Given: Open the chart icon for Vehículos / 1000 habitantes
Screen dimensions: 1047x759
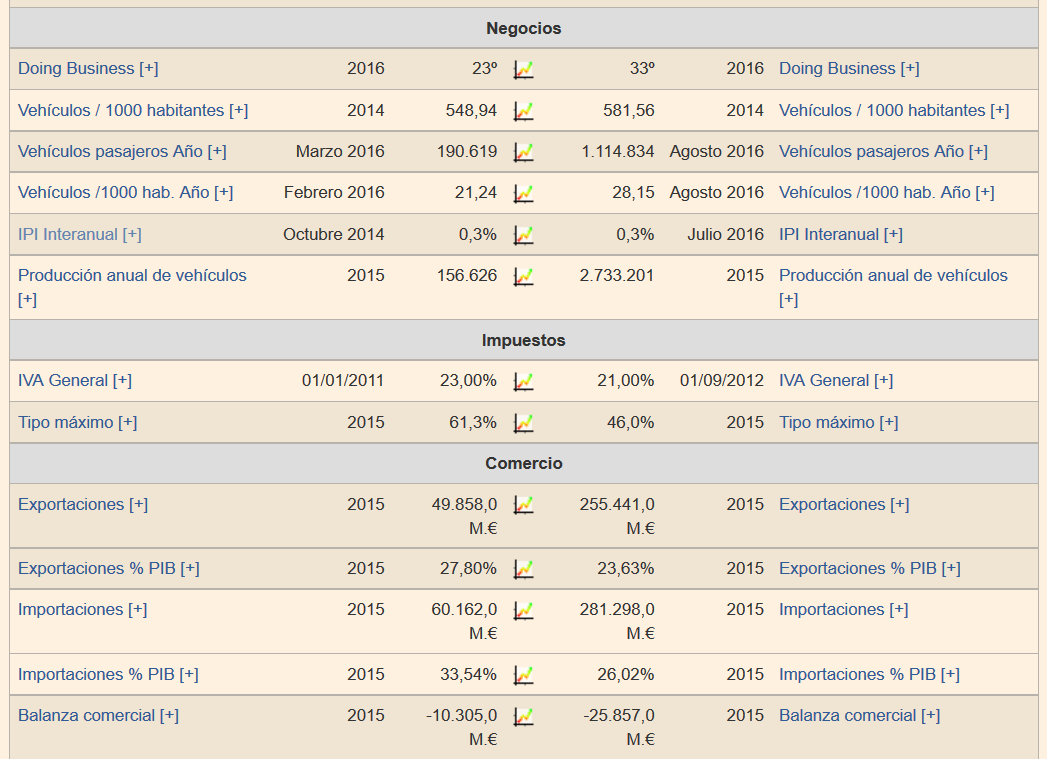Looking at the screenshot, I should click(523, 111).
